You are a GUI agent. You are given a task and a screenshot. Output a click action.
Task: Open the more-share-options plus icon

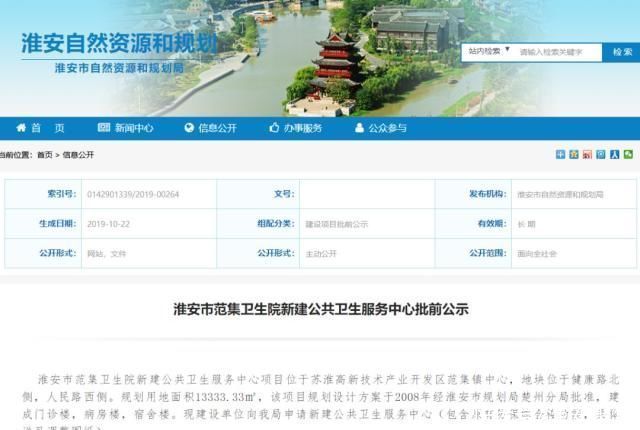click(560, 154)
